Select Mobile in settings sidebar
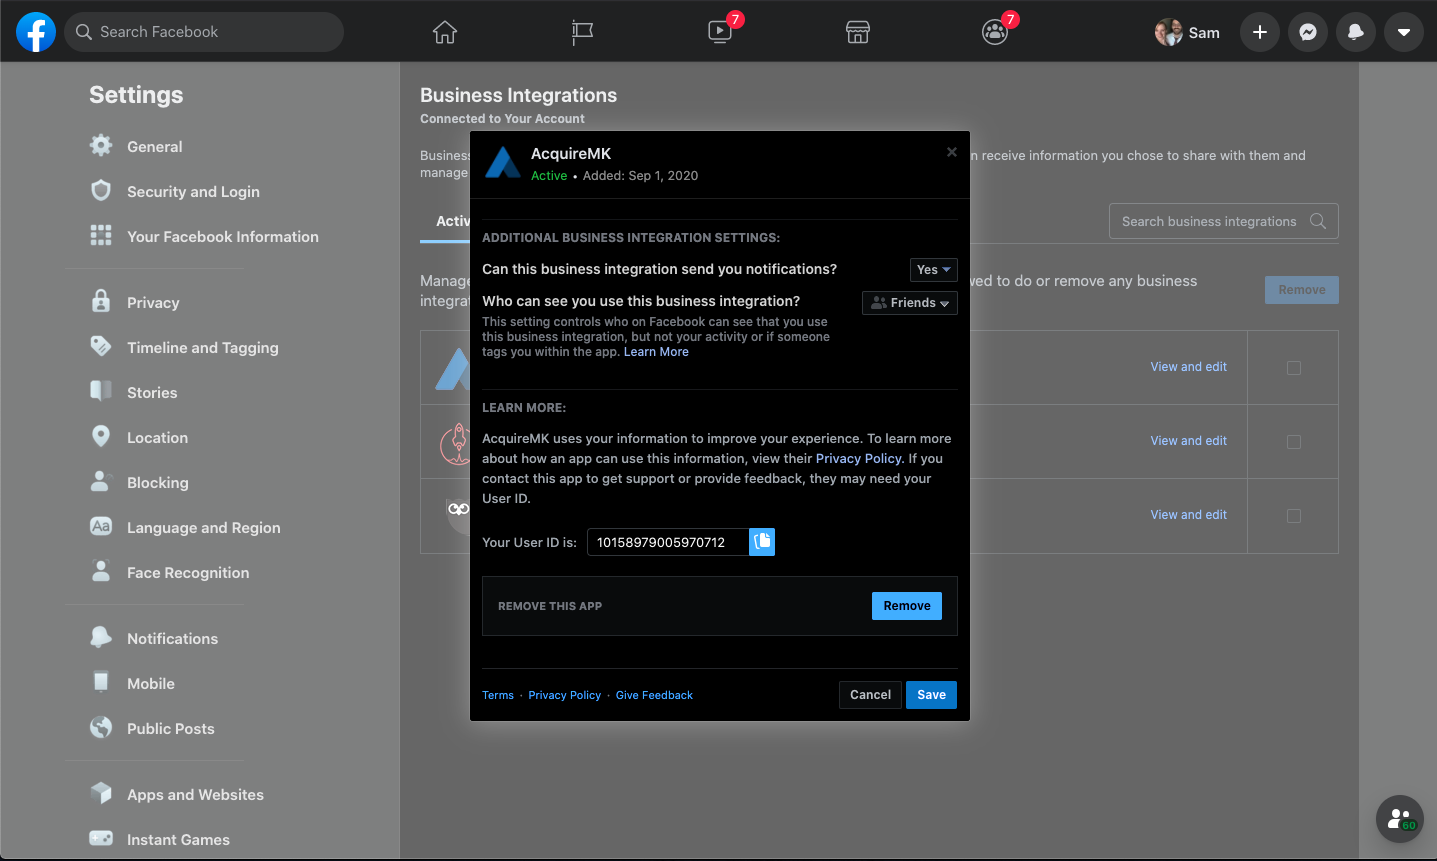 (x=151, y=684)
